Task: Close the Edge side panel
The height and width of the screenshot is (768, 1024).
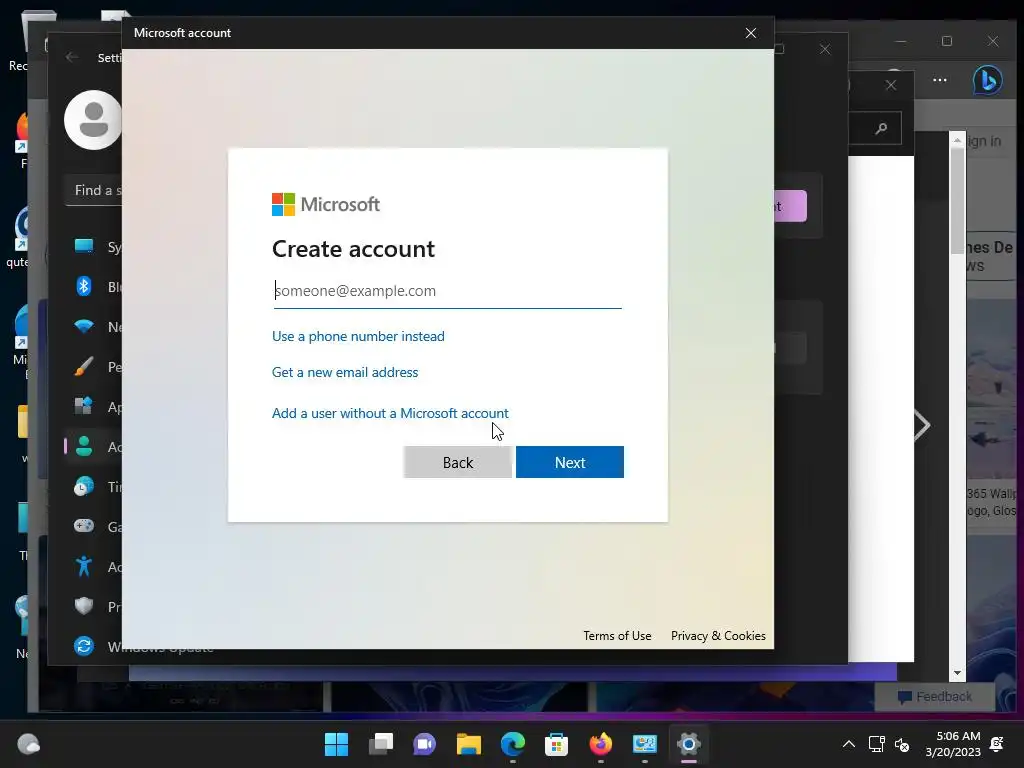Action: [x=891, y=85]
